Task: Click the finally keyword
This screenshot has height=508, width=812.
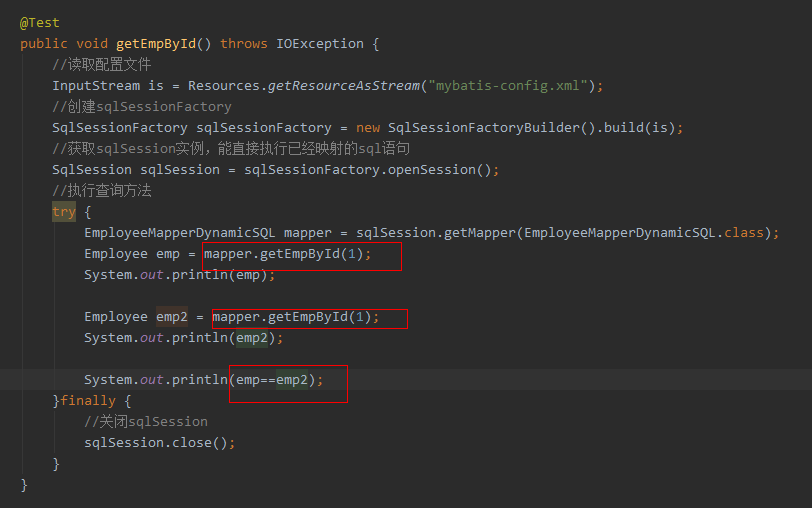Action: click(x=88, y=400)
